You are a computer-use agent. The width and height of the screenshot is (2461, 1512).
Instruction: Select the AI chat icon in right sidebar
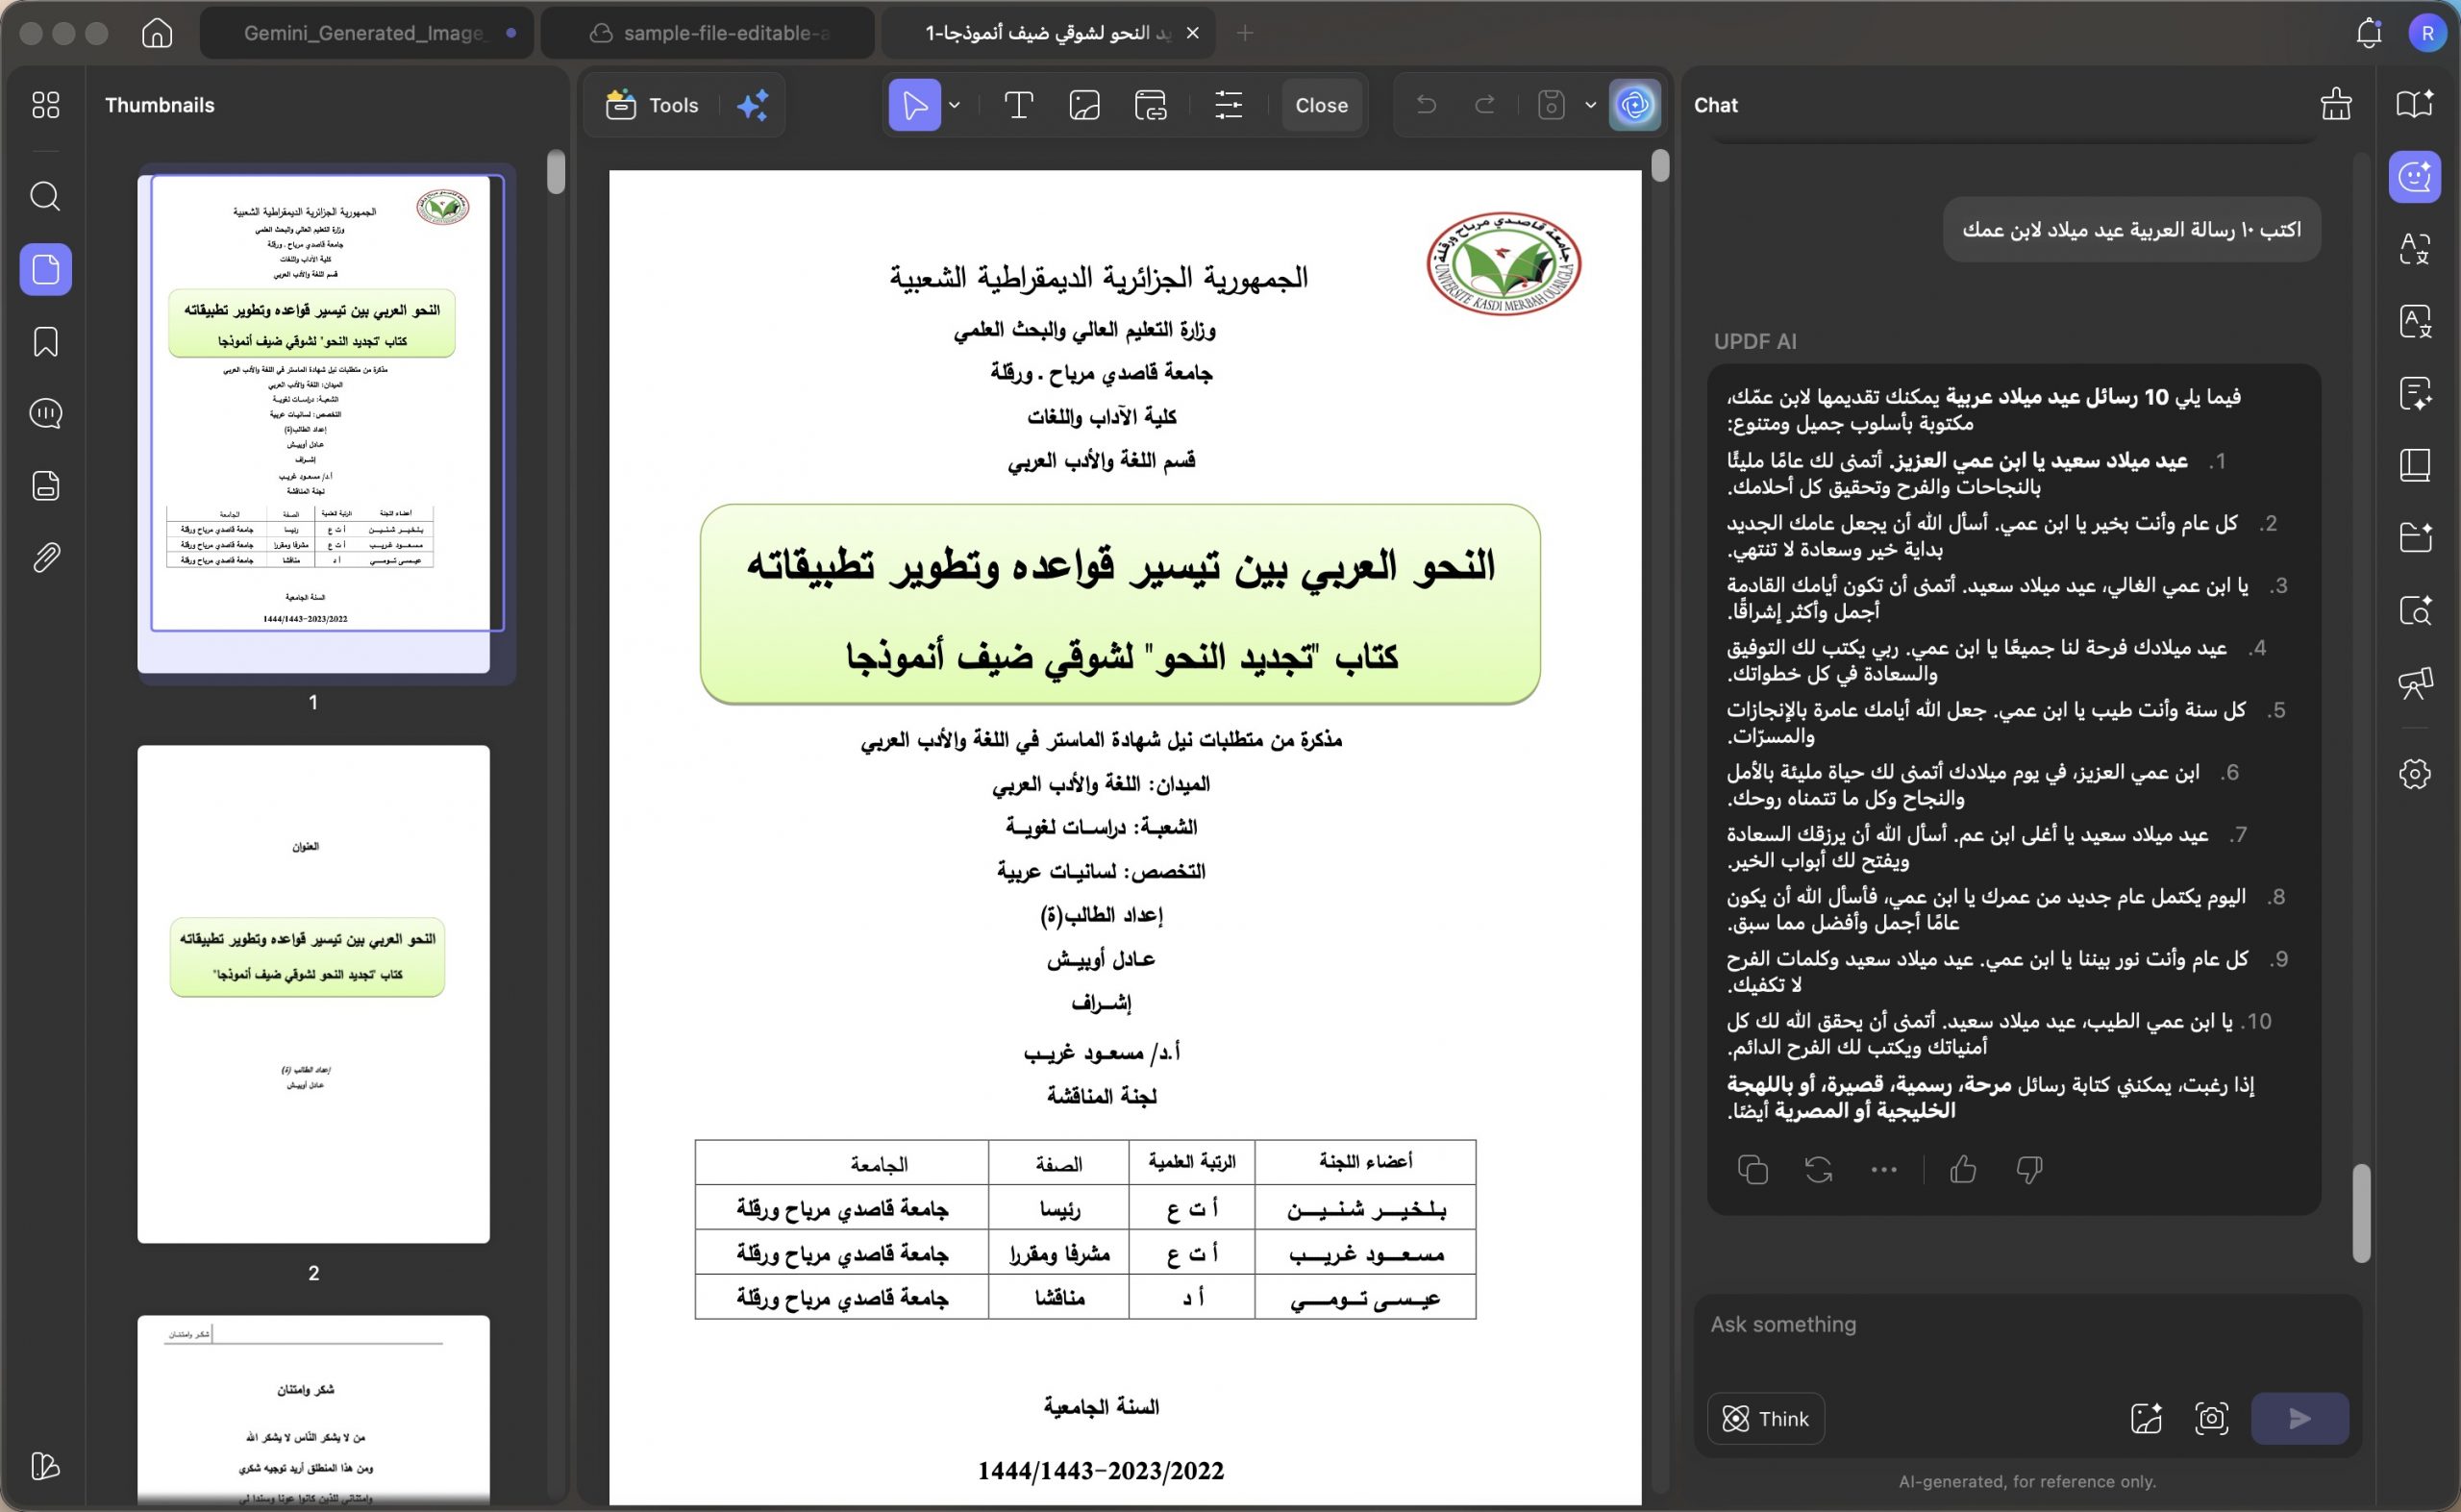point(2415,177)
